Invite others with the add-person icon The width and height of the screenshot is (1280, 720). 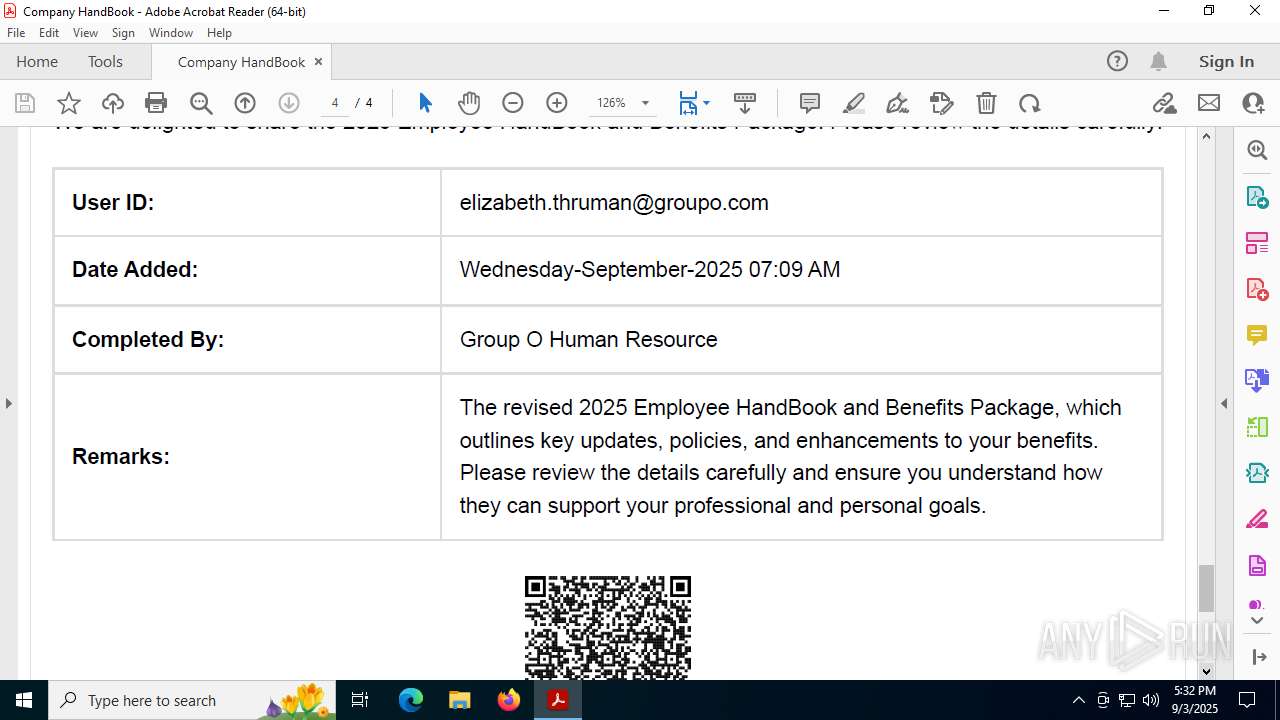pyautogui.click(x=1253, y=103)
